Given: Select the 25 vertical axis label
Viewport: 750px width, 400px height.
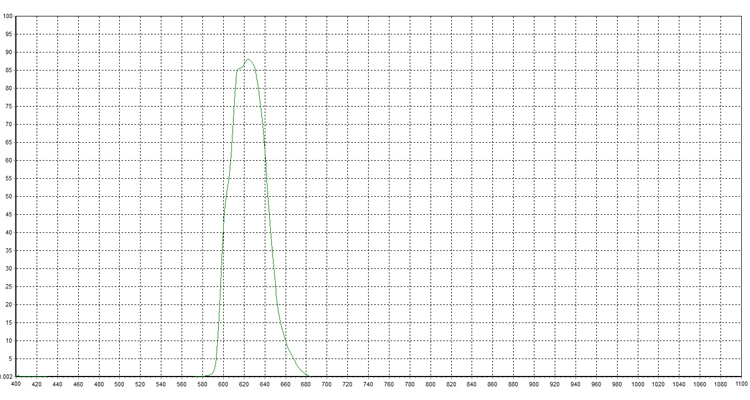Looking at the screenshot, I should pyautogui.click(x=9, y=287).
